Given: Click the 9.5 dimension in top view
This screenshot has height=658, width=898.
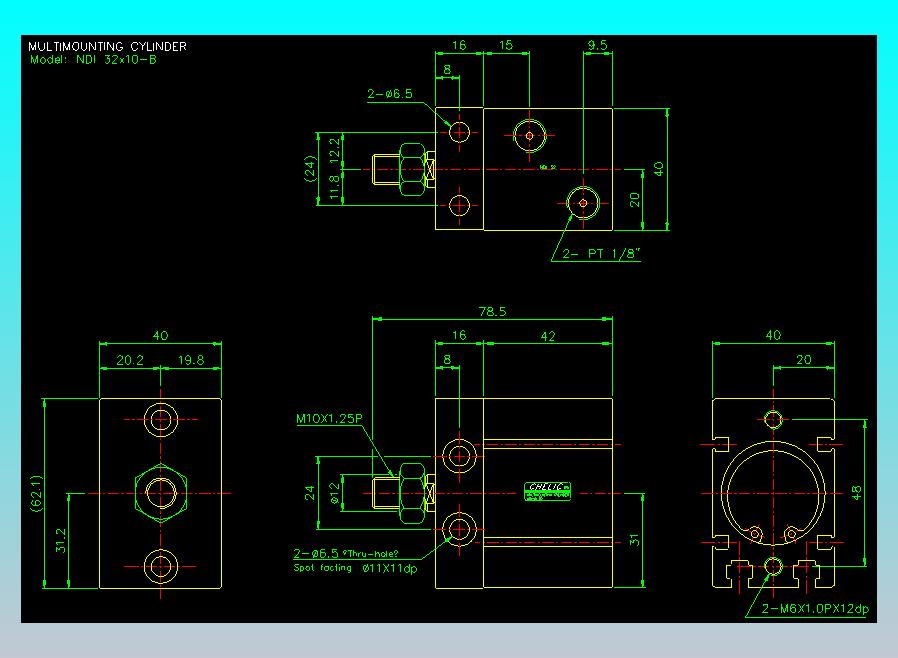Looking at the screenshot, I should 597,45.
